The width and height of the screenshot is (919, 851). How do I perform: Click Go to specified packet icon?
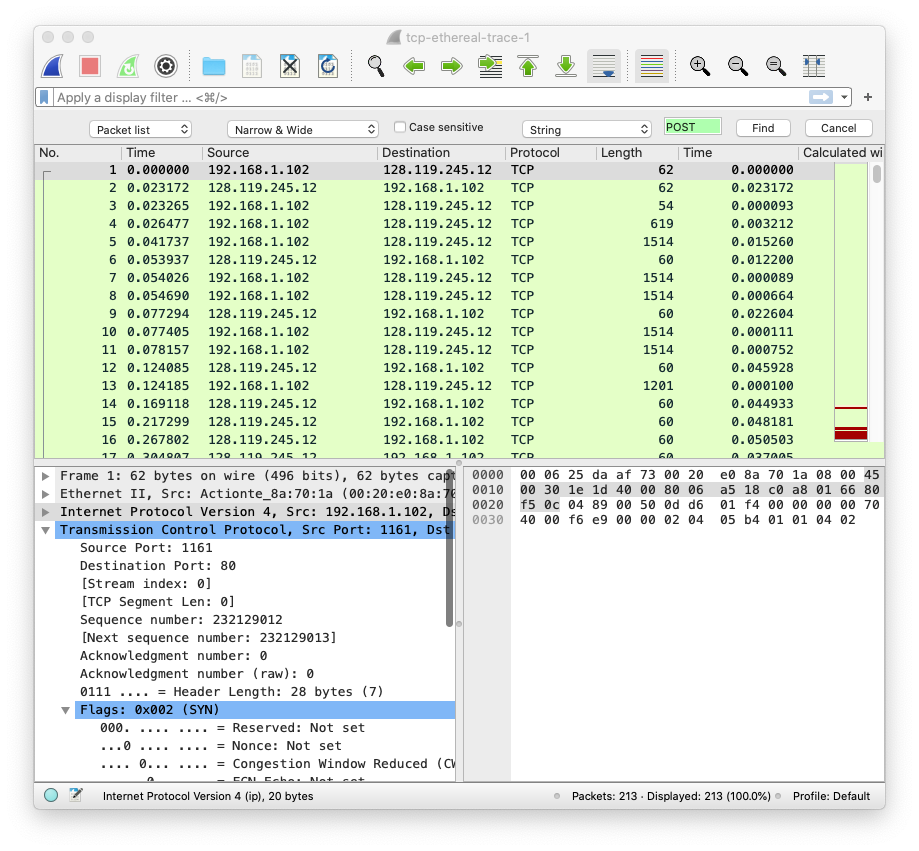(490, 66)
